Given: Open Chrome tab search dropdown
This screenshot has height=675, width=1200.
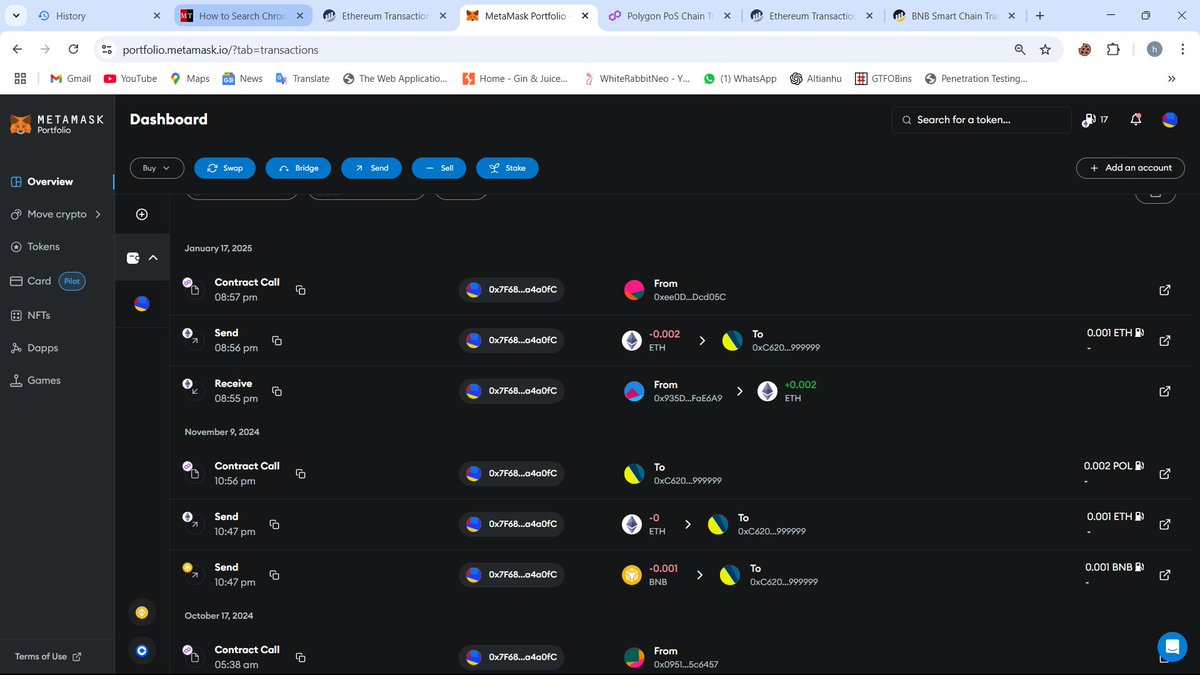Looking at the screenshot, I should click(15, 16).
